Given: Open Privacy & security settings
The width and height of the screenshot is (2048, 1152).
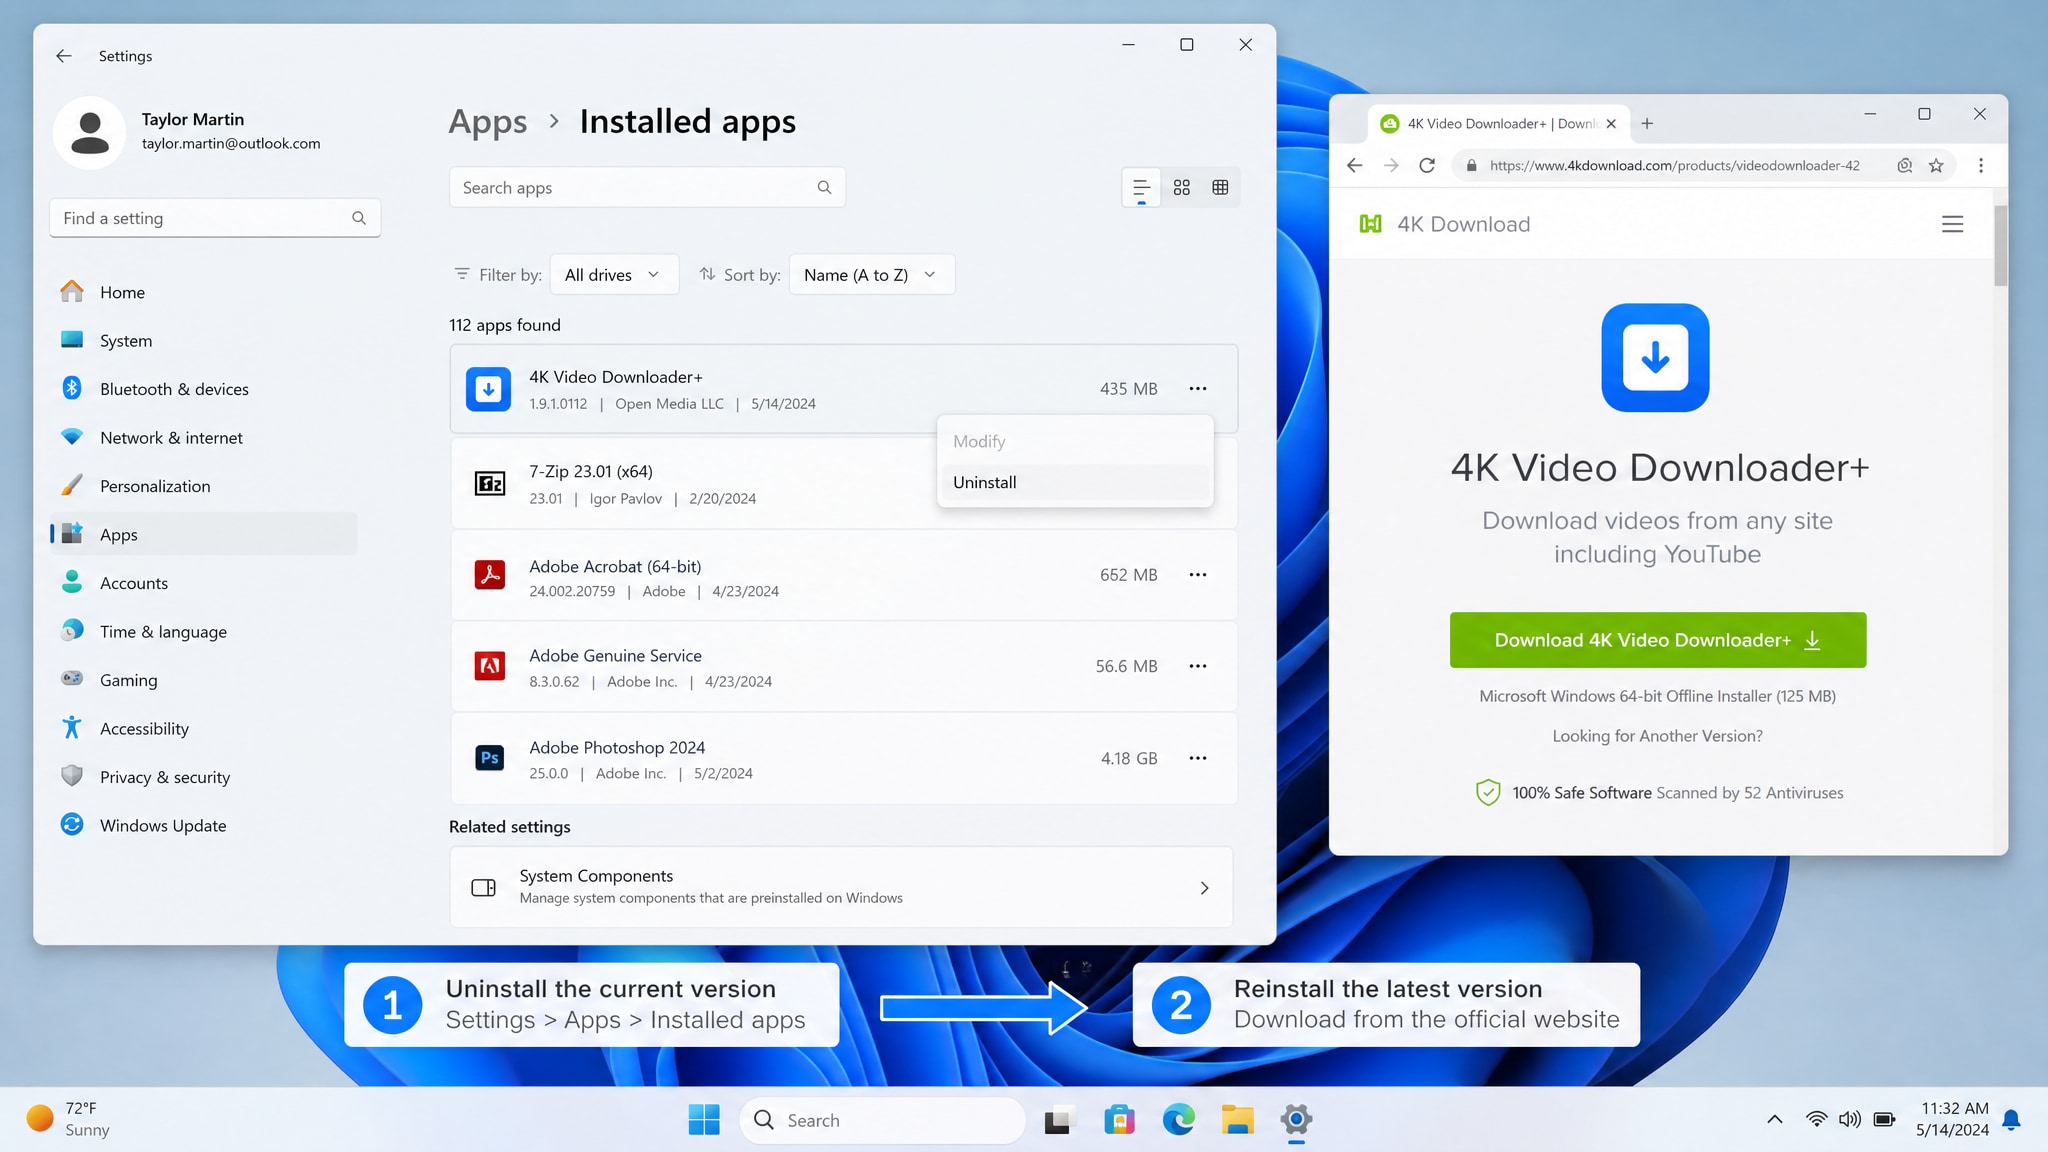Looking at the screenshot, I should tap(203, 777).
